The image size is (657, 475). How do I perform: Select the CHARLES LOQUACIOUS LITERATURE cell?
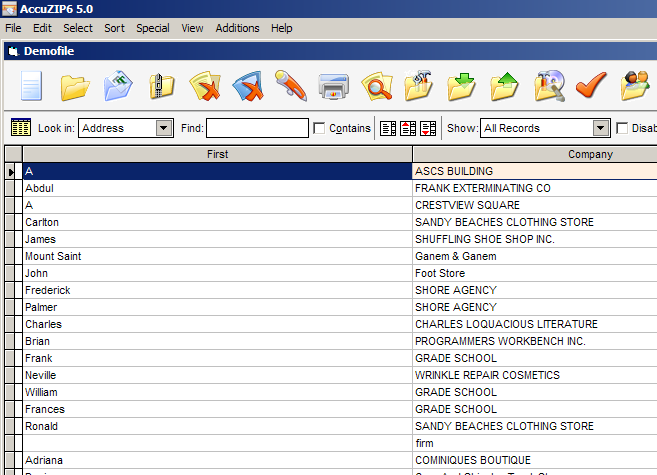pyautogui.click(x=535, y=324)
